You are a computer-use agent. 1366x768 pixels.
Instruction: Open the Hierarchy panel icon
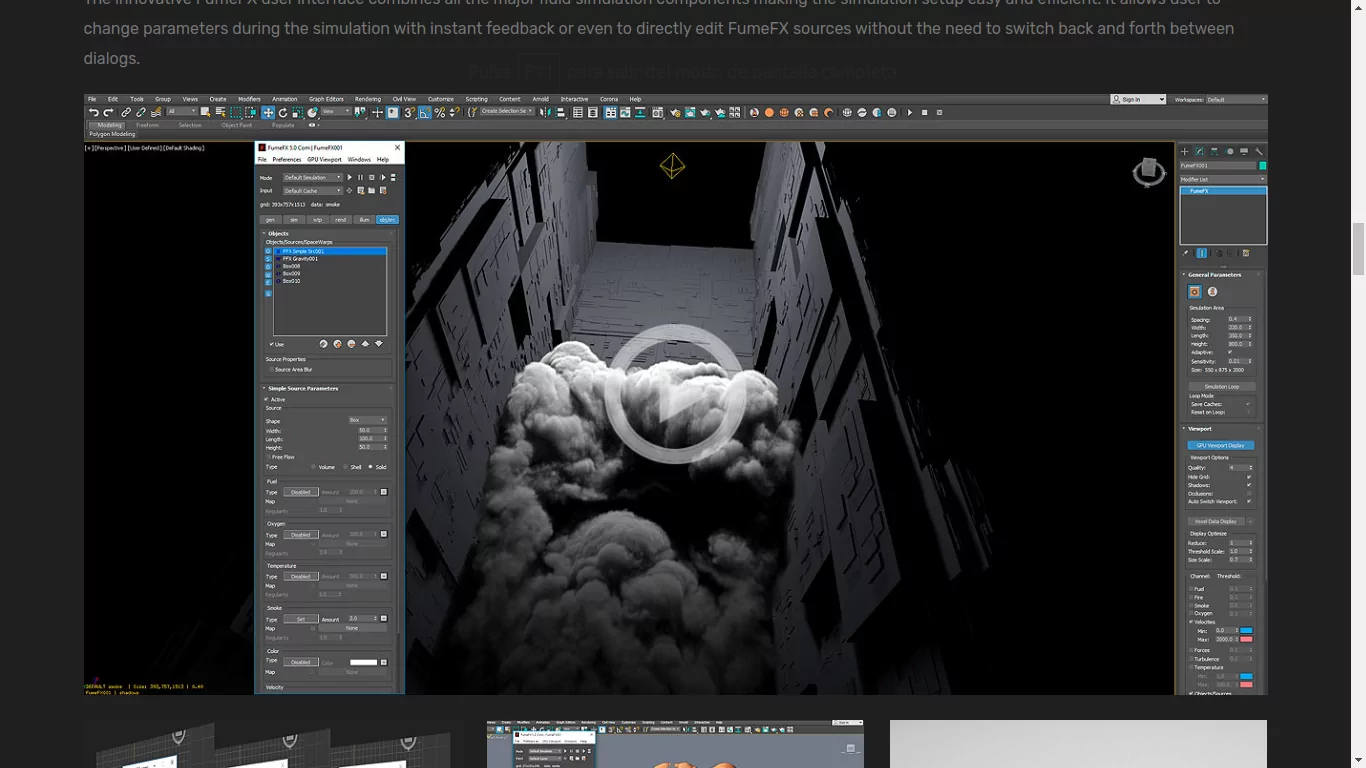pyautogui.click(x=1214, y=151)
